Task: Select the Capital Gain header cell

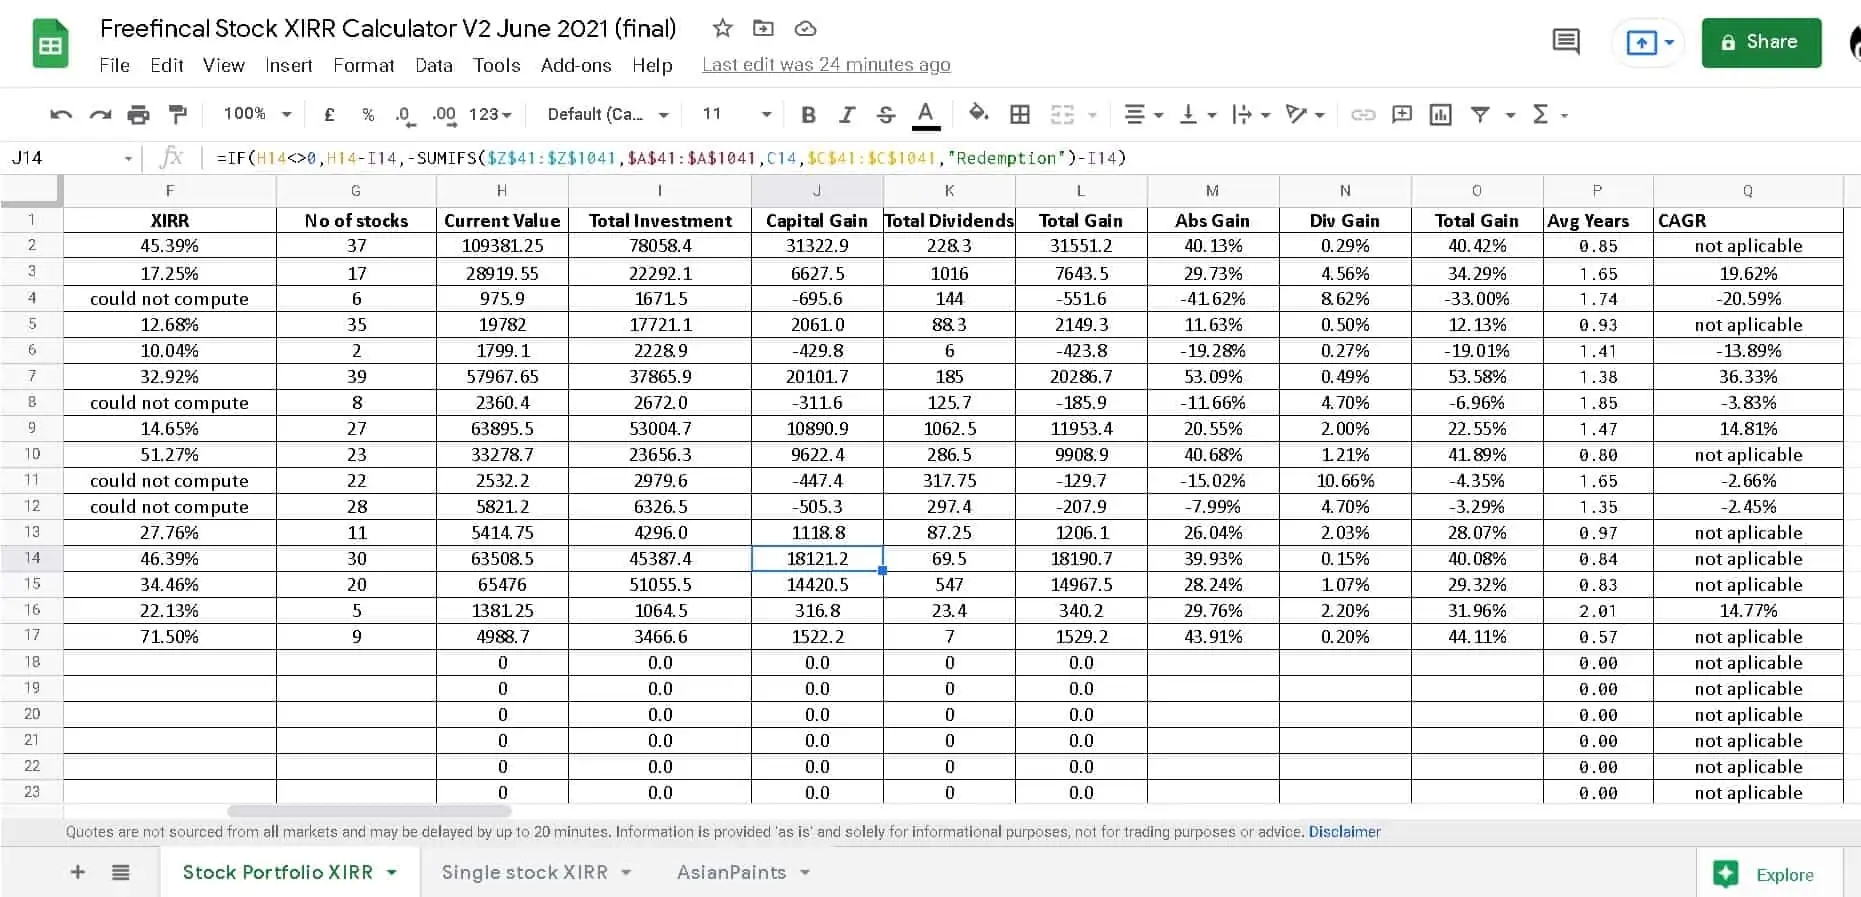Action: tap(817, 220)
